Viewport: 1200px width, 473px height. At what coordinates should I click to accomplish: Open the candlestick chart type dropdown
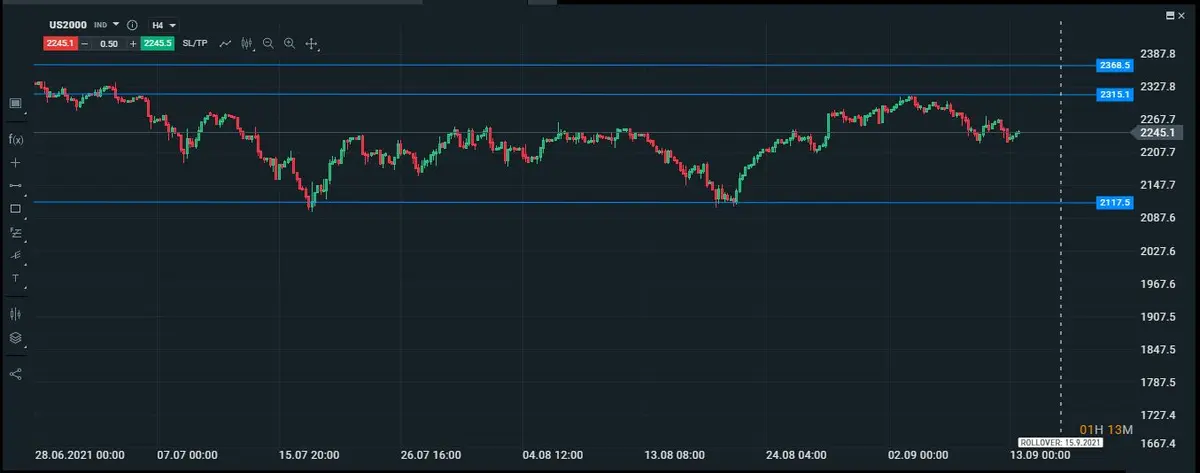point(246,44)
